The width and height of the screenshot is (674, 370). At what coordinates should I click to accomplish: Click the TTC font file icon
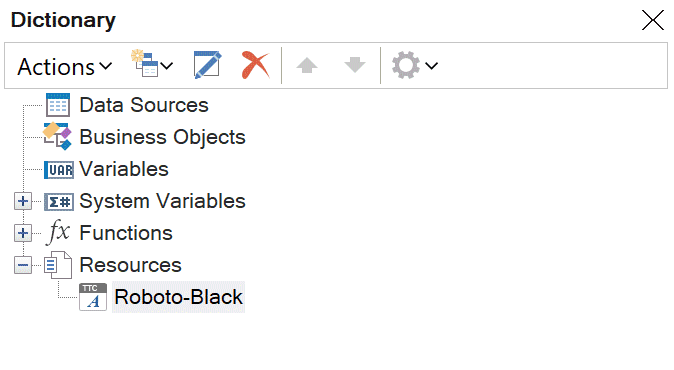click(93, 297)
